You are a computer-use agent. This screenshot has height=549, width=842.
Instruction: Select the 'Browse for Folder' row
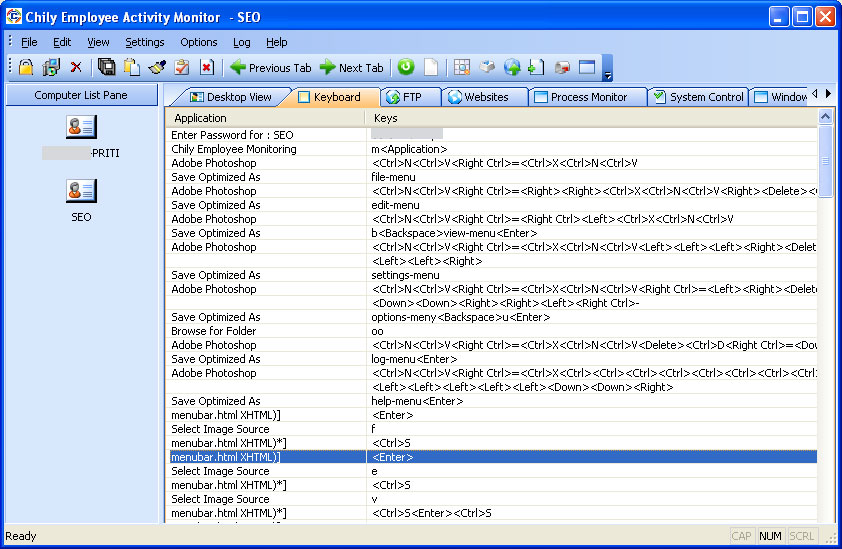[x=491, y=331]
